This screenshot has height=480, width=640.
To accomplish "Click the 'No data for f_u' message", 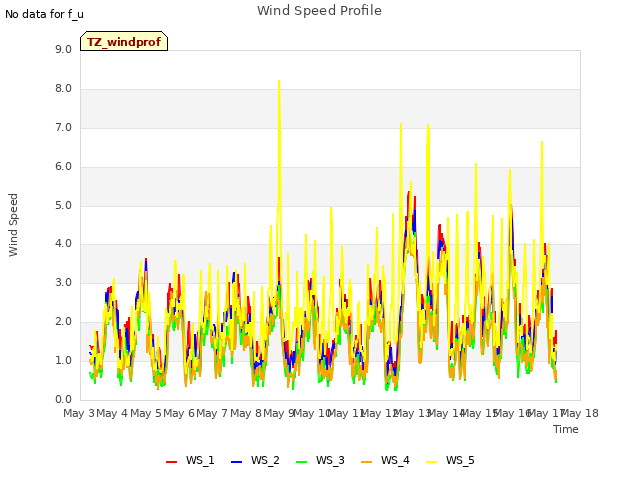I will coord(44,14).
